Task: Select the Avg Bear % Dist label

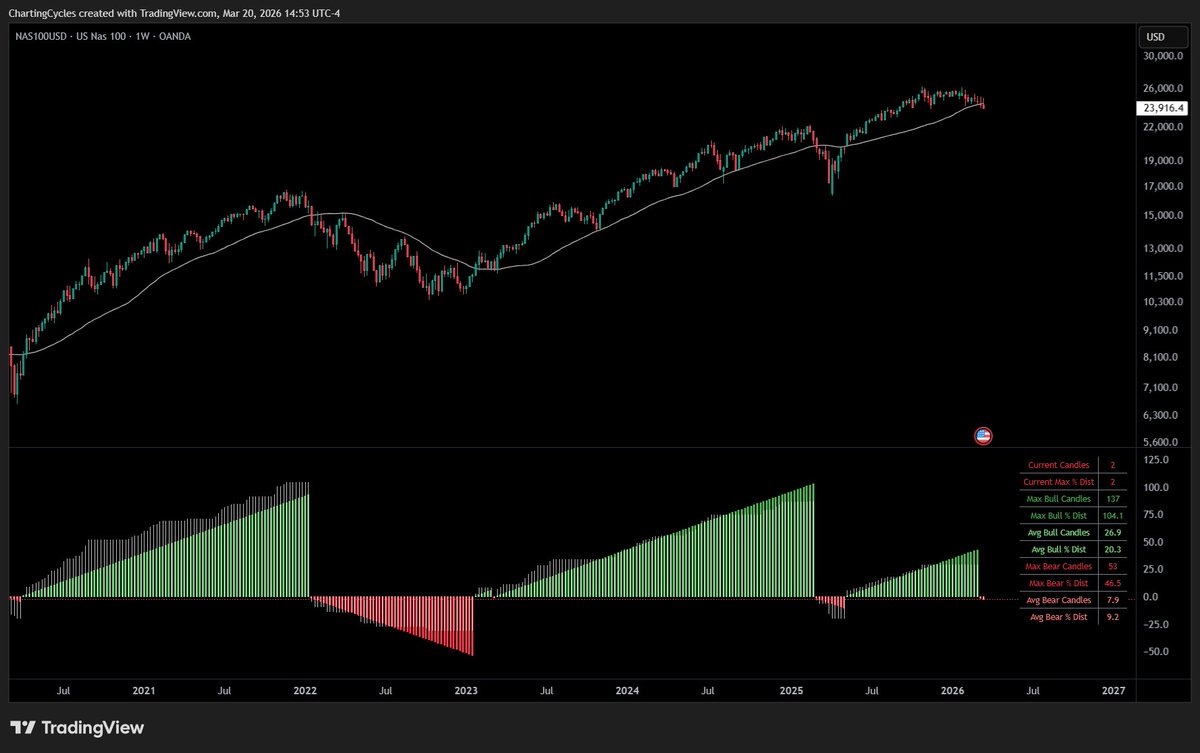Action: click(1059, 618)
